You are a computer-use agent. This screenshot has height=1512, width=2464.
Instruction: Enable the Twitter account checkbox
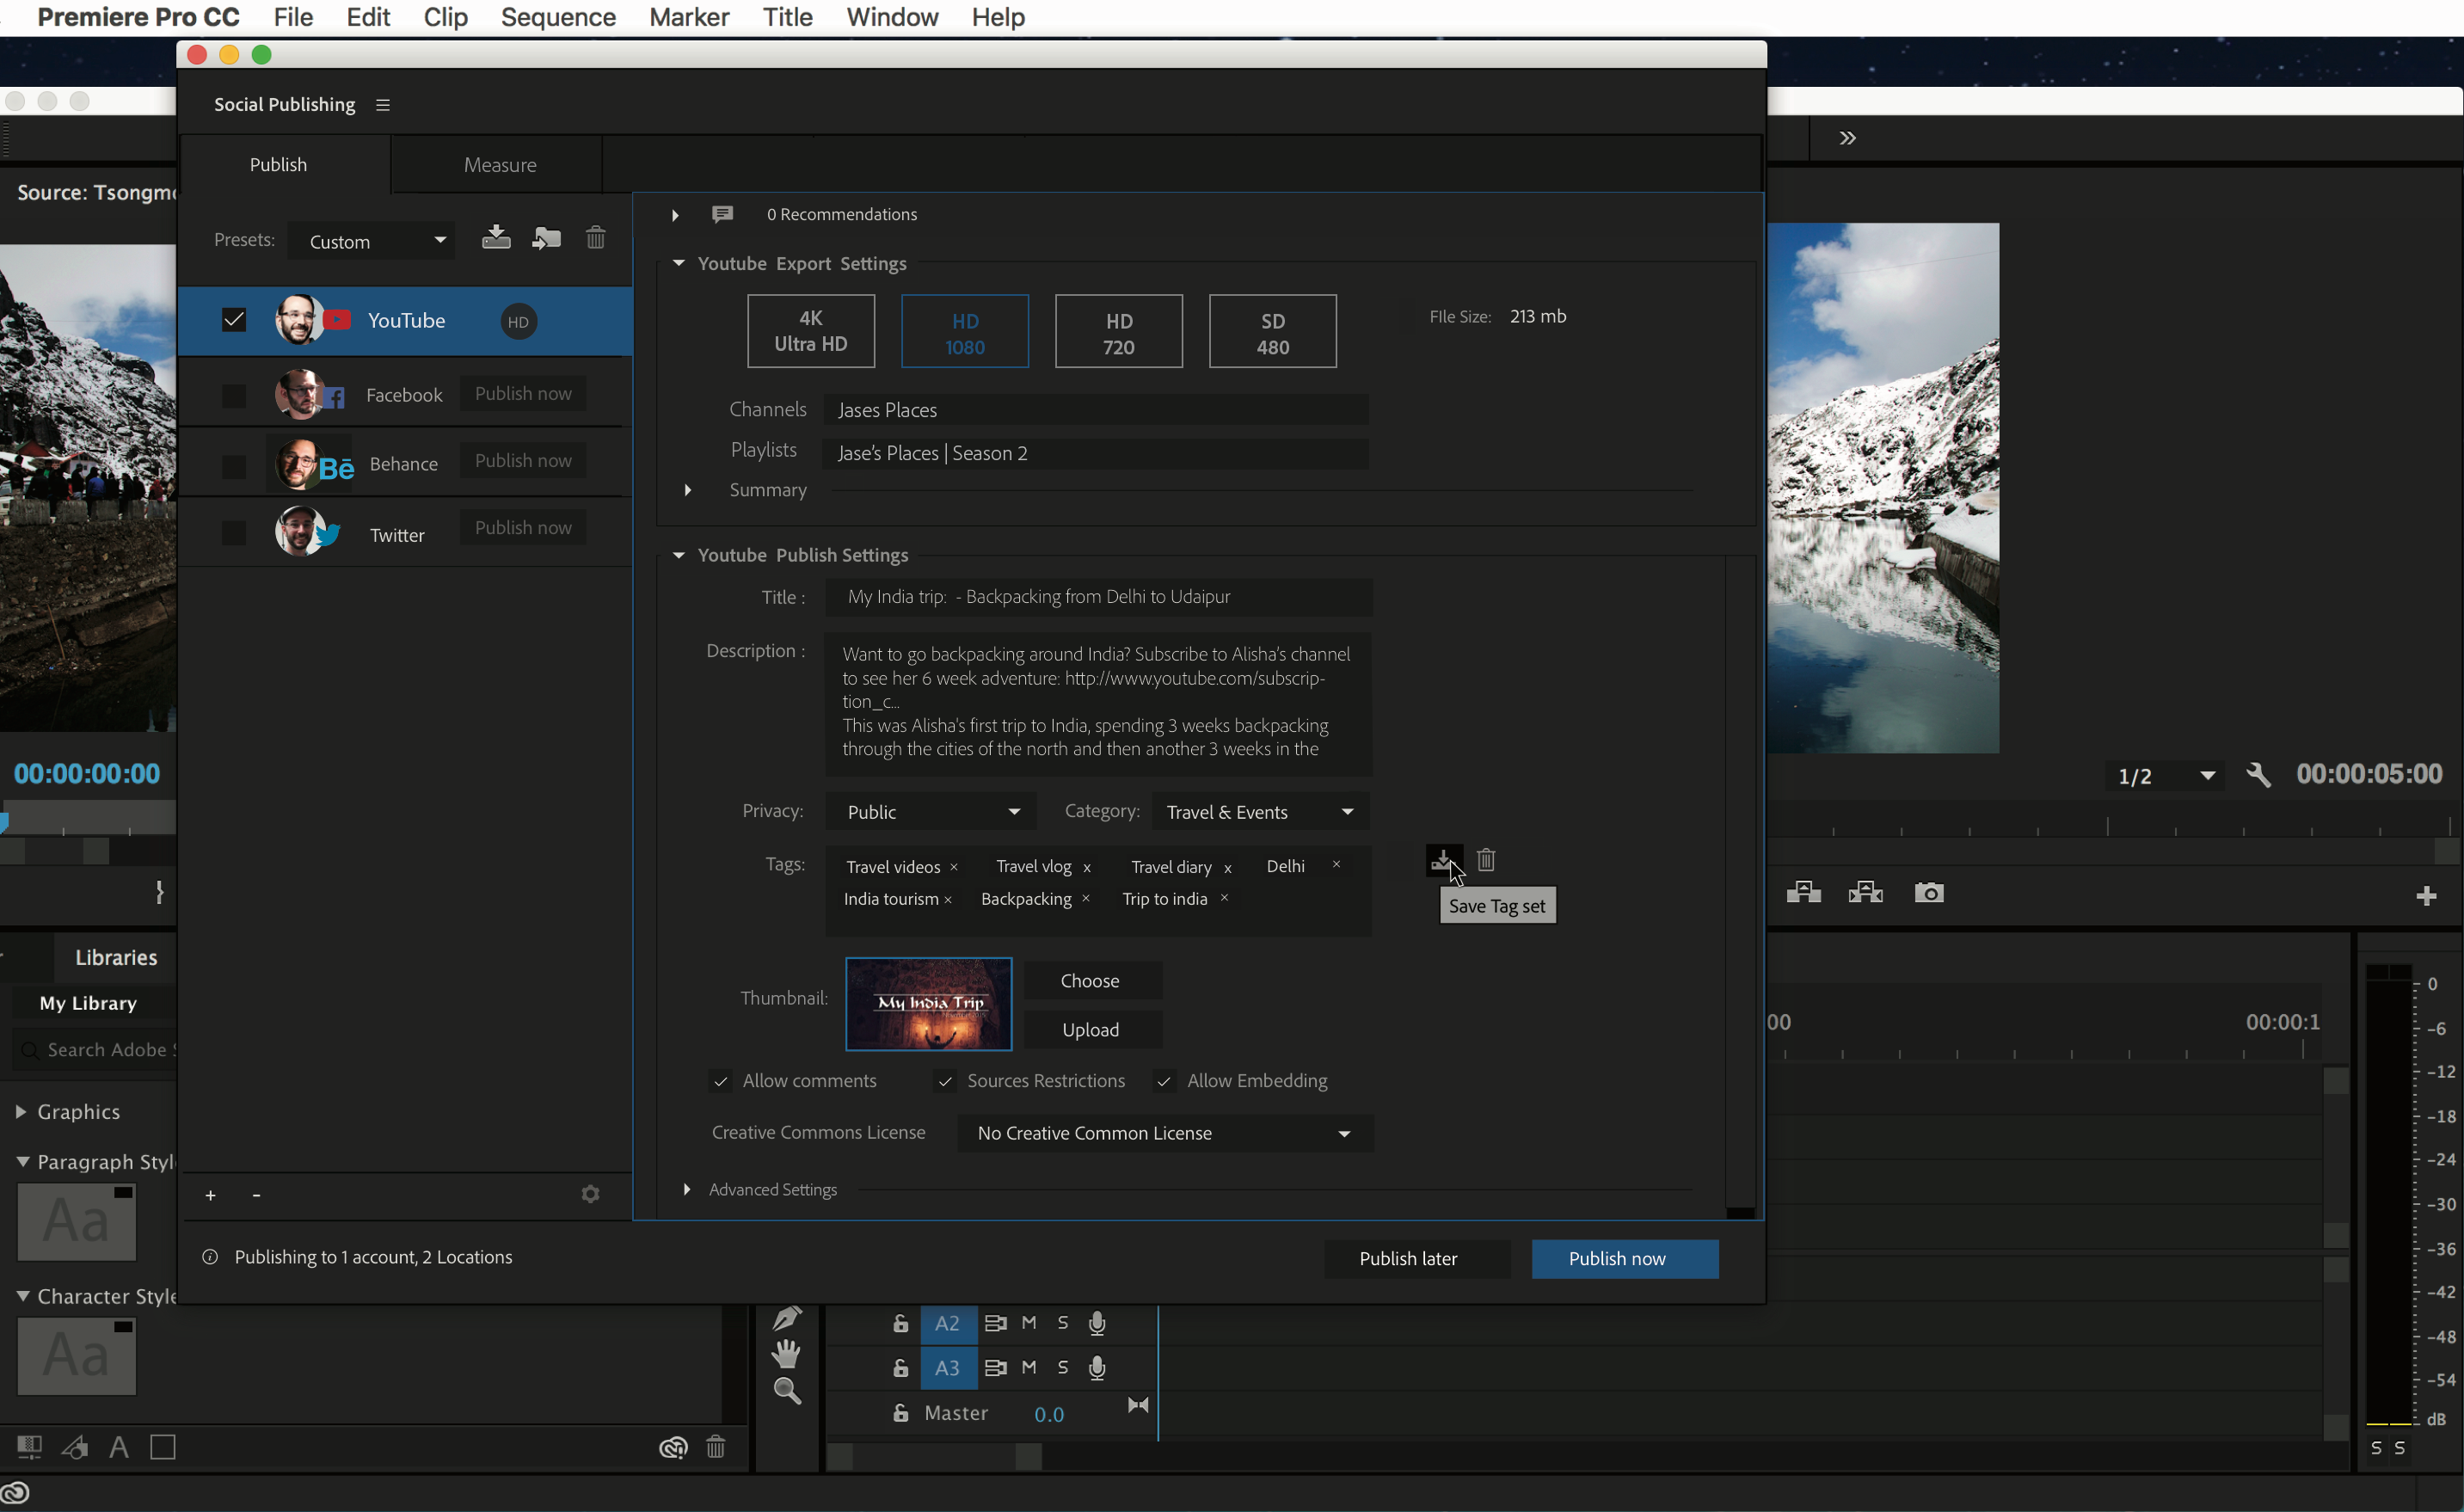(234, 533)
